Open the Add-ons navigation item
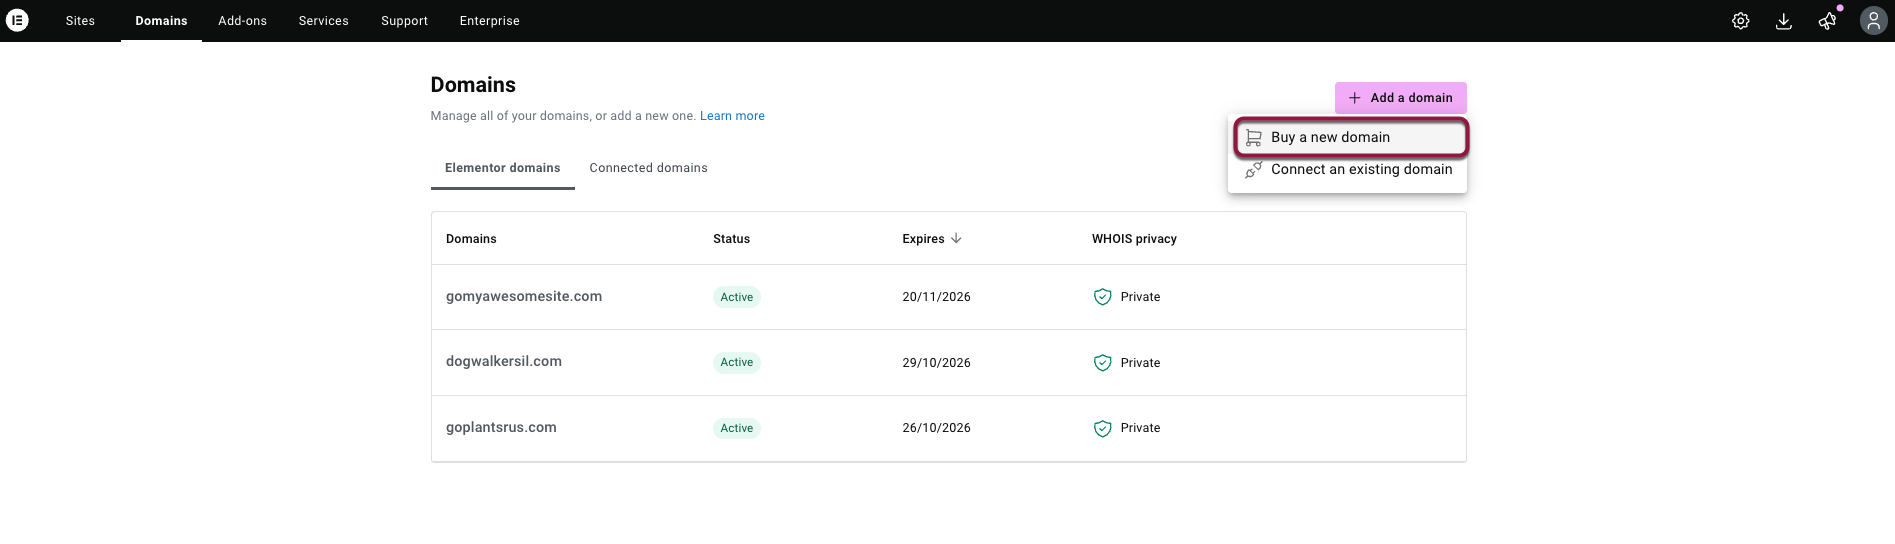This screenshot has width=1895, height=544. (x=242, y=21)
